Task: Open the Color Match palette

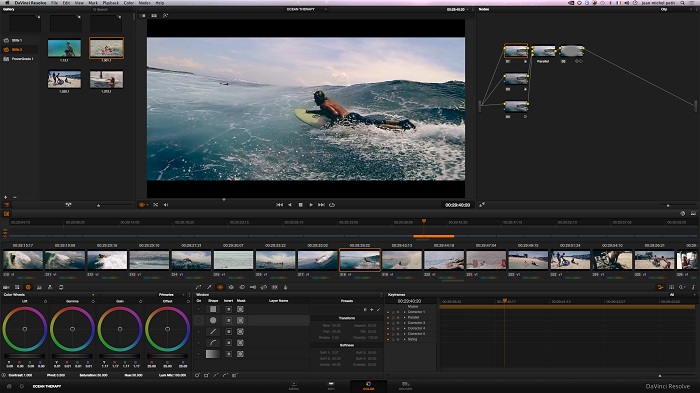Action: point(17,287)
